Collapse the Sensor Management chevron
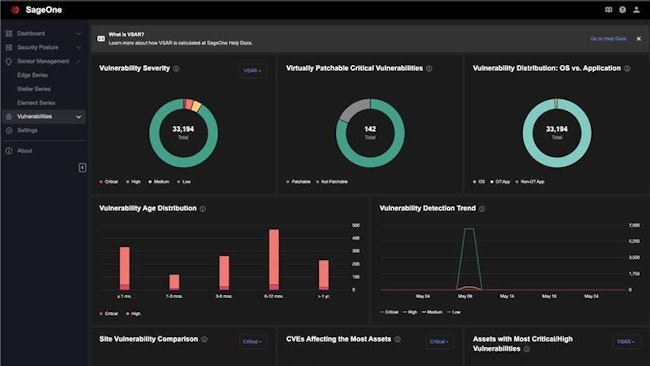Viewport: 650px width, 366px height. click(x=78, y=61)
